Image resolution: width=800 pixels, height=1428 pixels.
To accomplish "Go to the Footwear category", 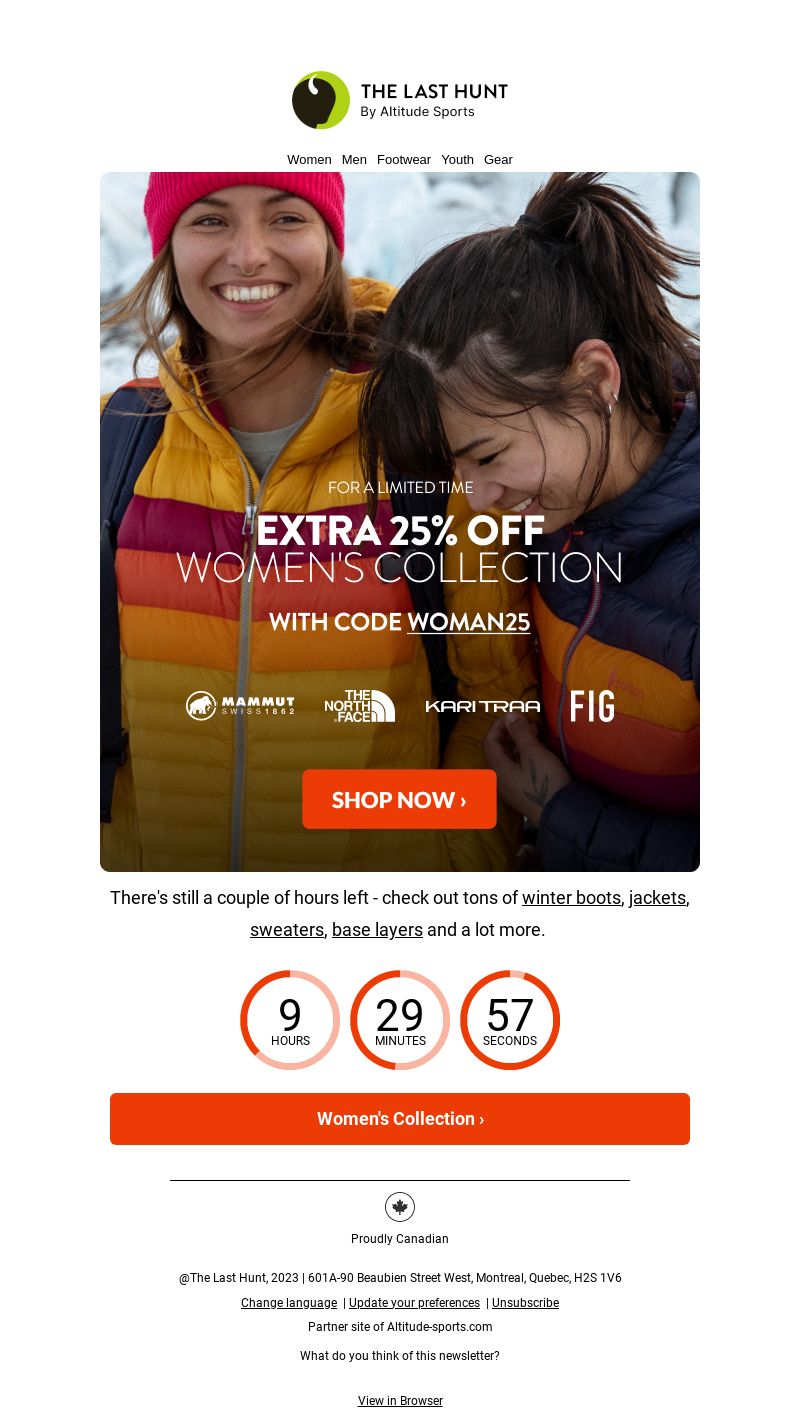I will click(x=404, y=160).
